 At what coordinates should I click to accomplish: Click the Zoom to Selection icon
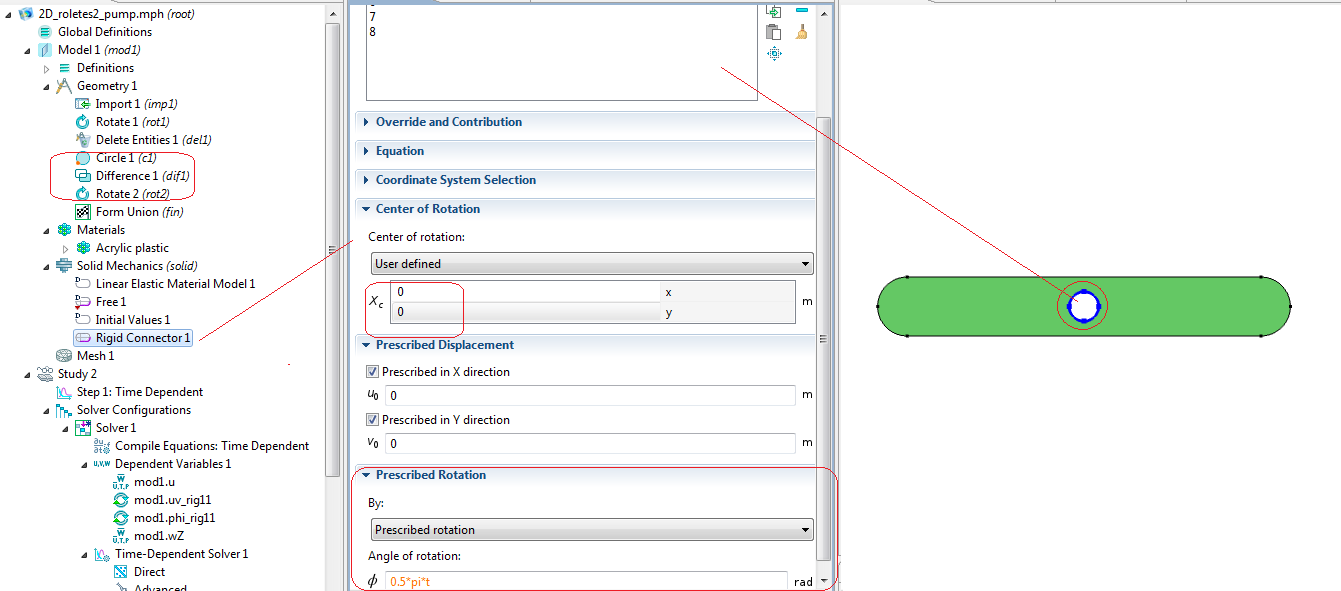pyautogui.click(x=773, y=54)
